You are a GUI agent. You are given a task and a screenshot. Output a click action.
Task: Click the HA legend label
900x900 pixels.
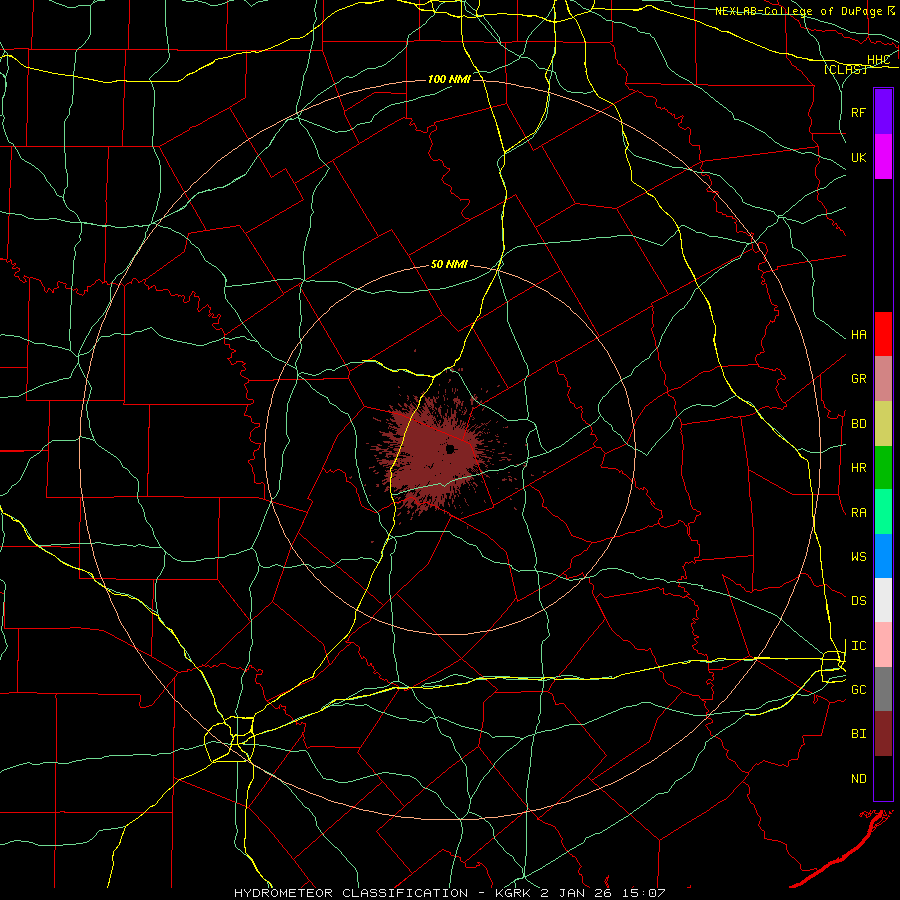pyautogui.click(x=859, y=335)
